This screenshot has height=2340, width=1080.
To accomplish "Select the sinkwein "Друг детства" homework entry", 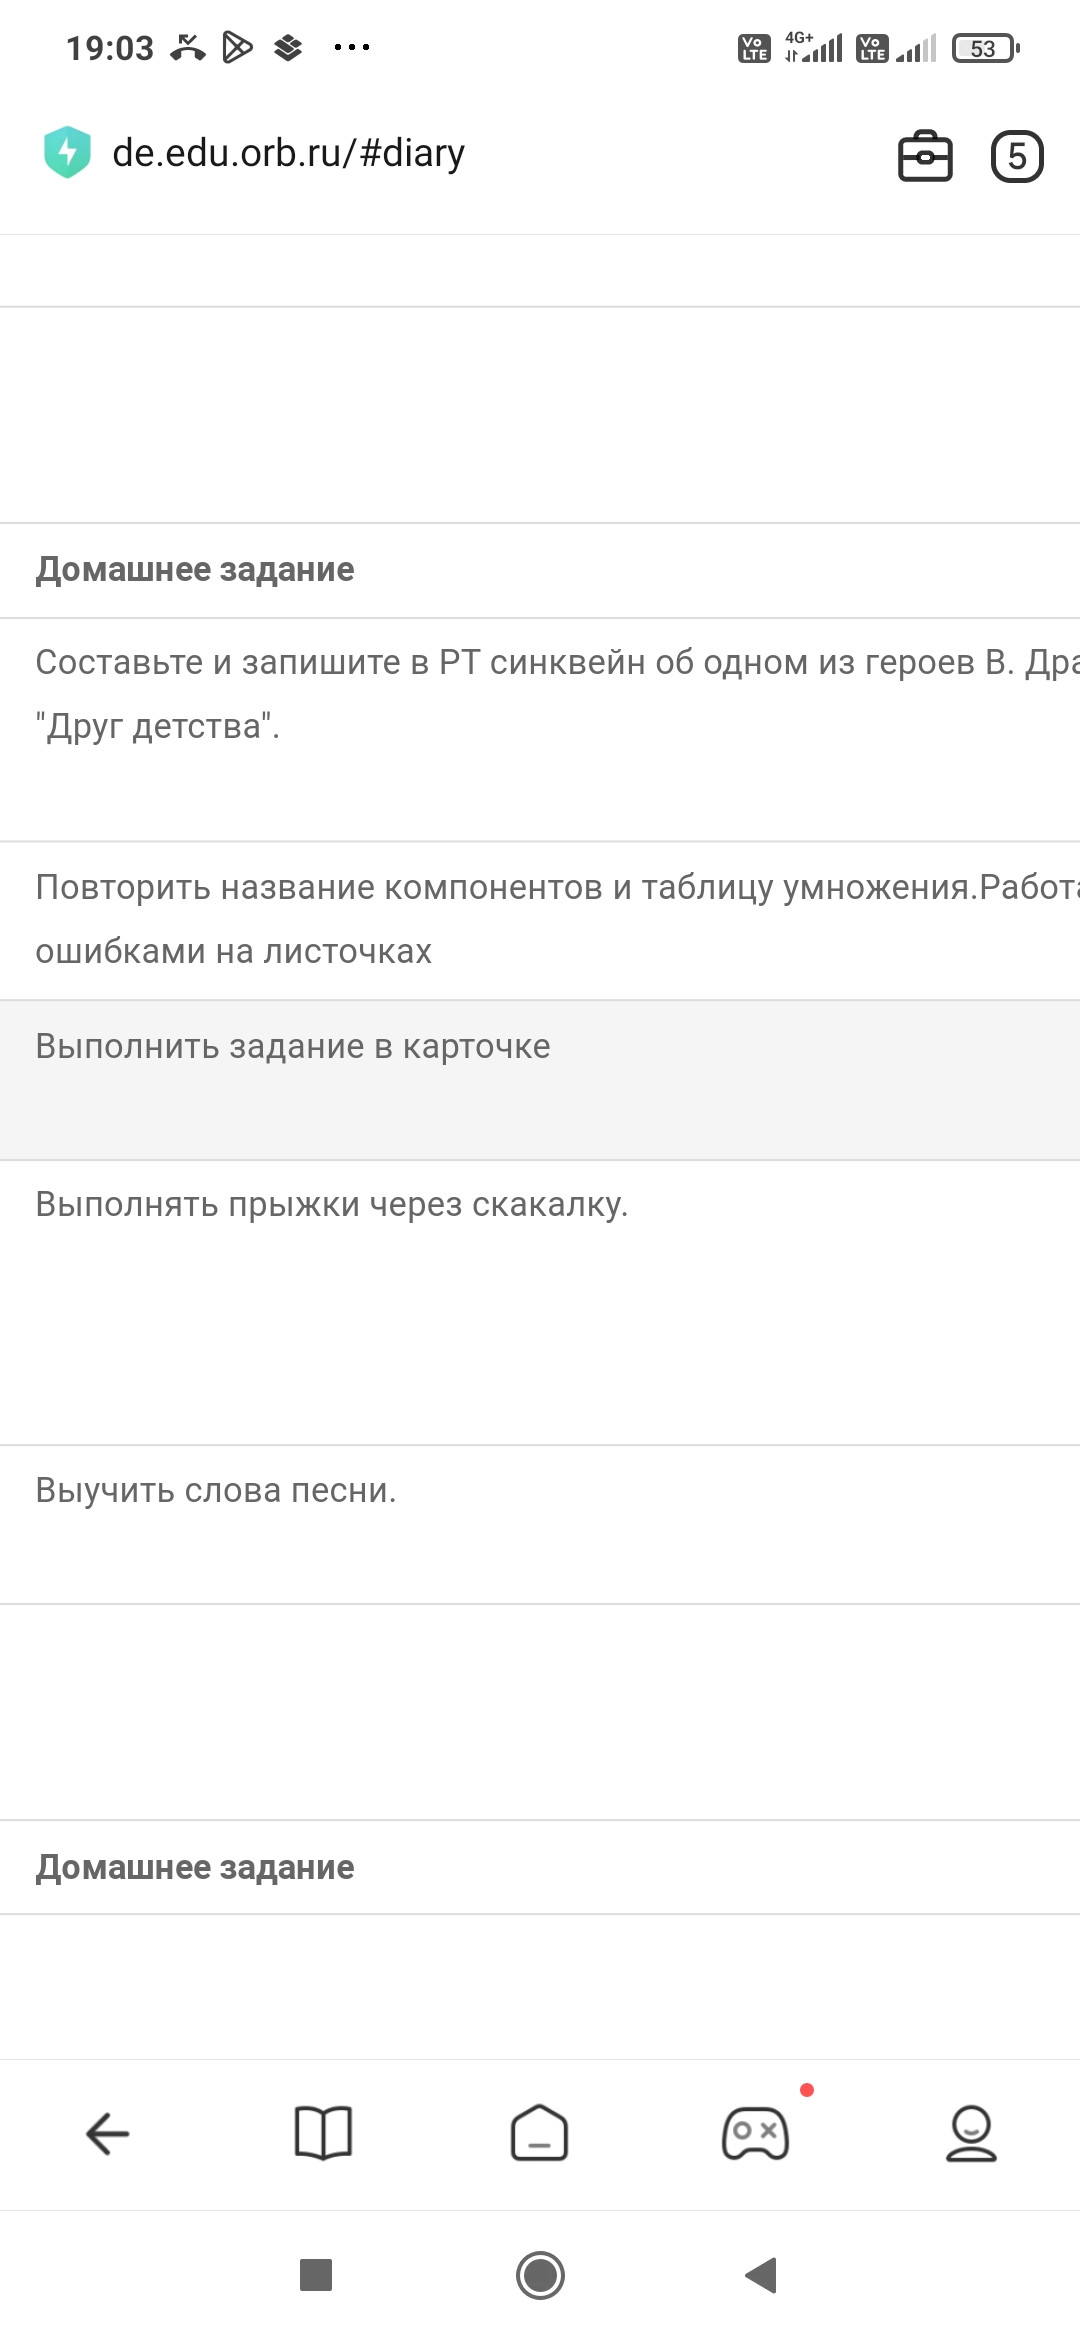I will pos(540,694).
